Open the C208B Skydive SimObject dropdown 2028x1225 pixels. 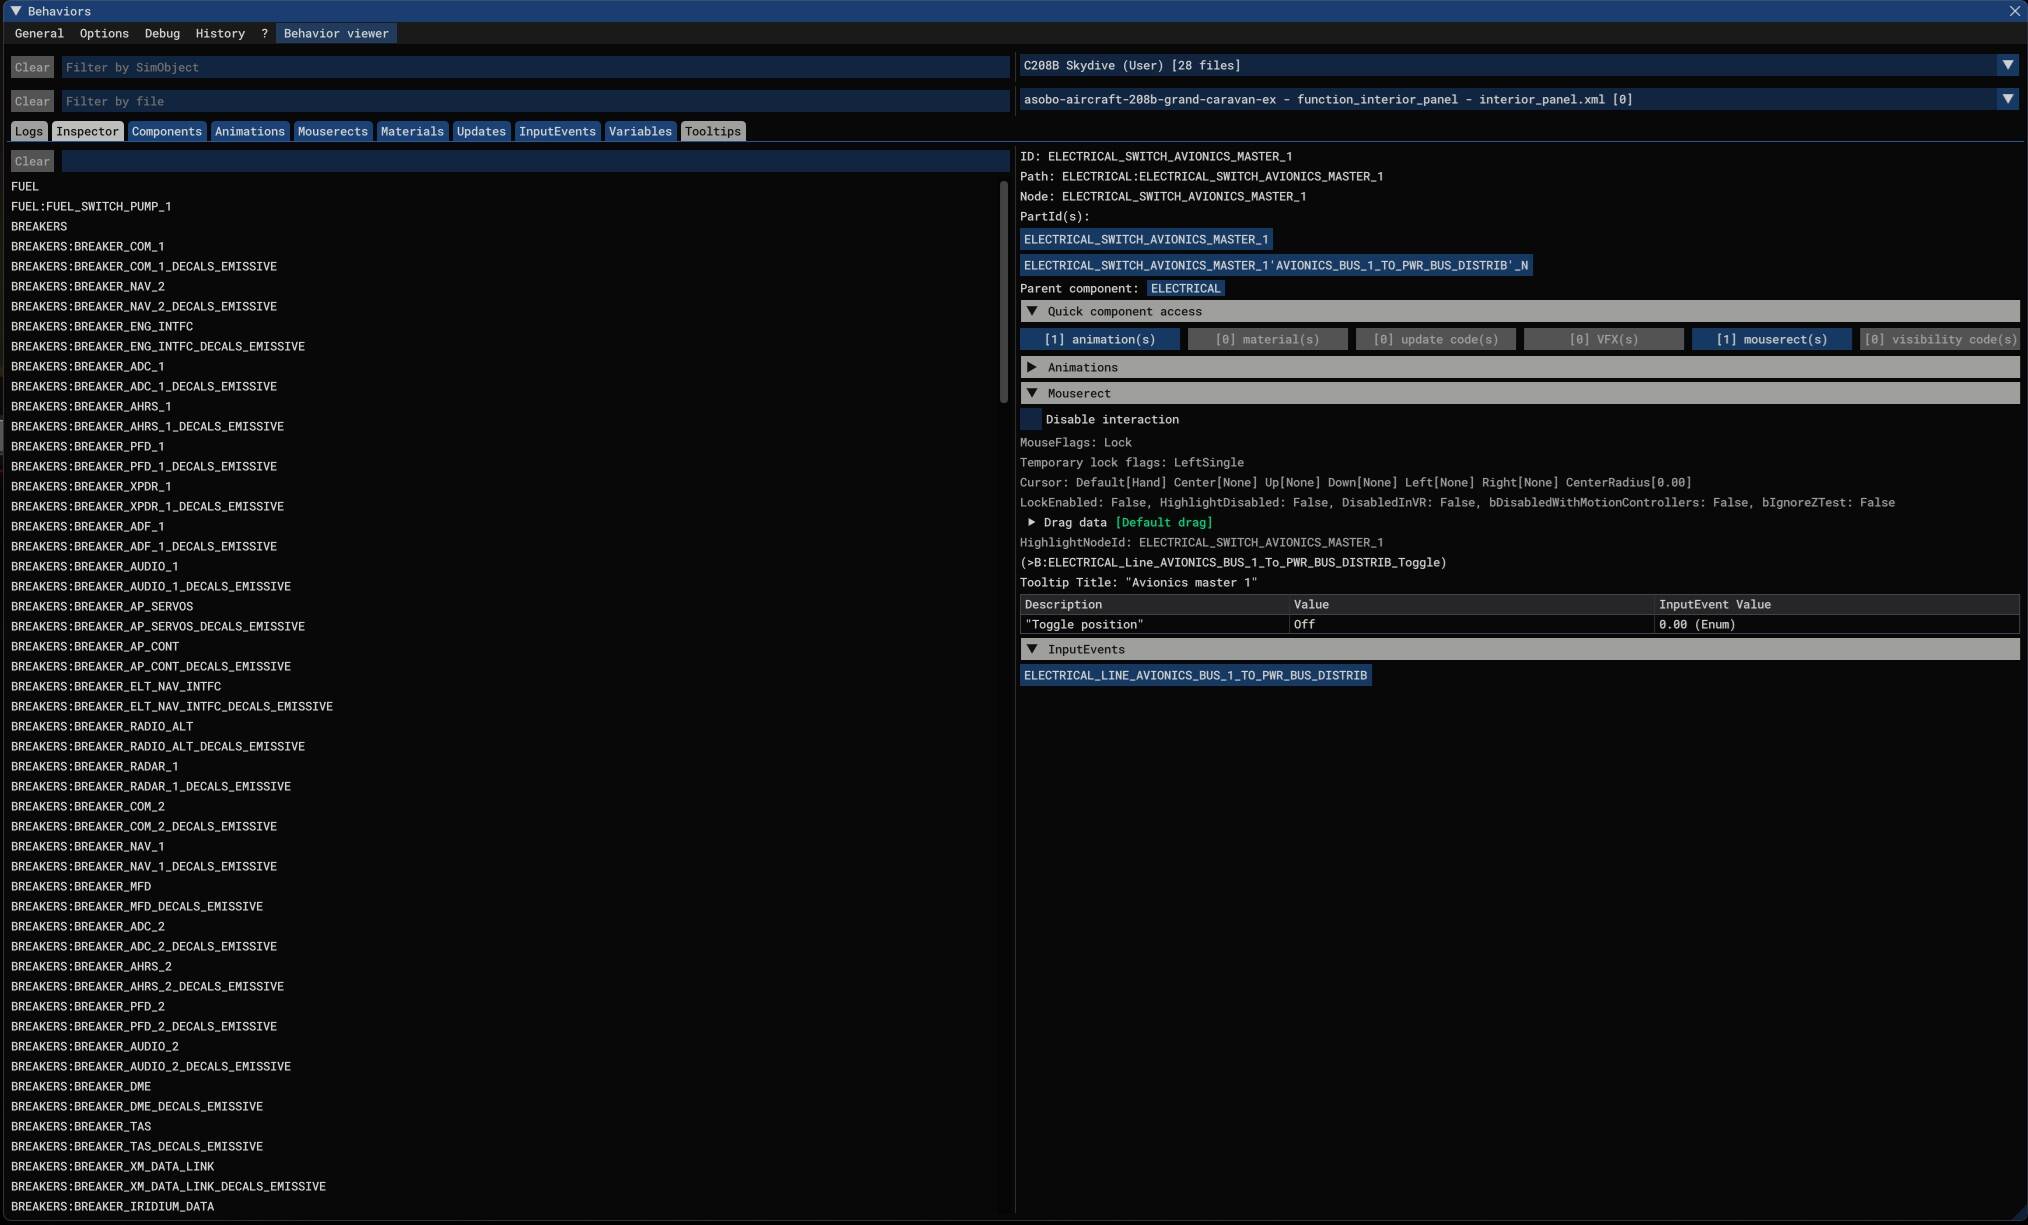tap(1519, 66)
